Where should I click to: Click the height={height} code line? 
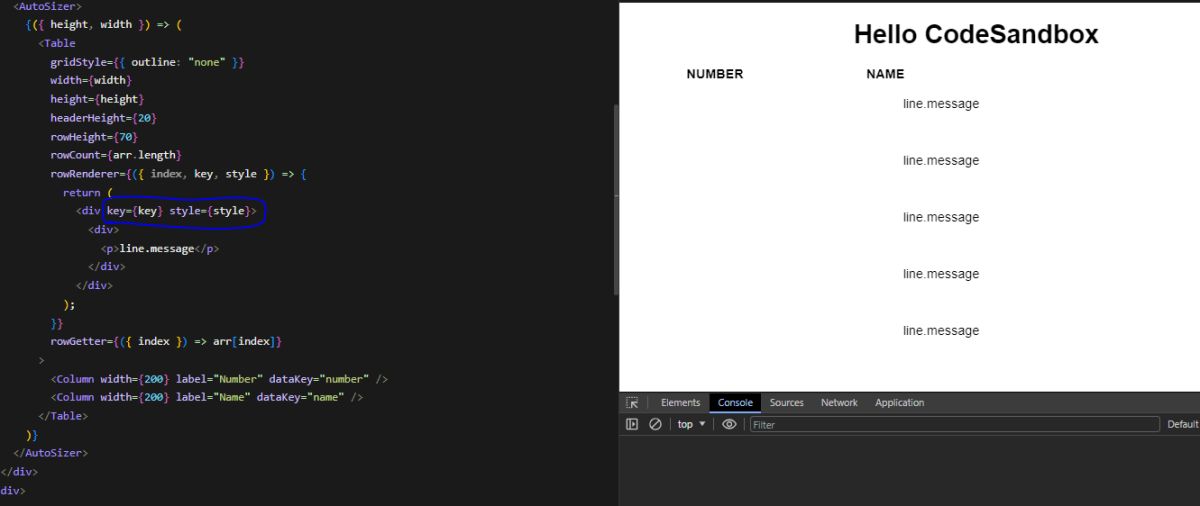click(x=97, y=99)
